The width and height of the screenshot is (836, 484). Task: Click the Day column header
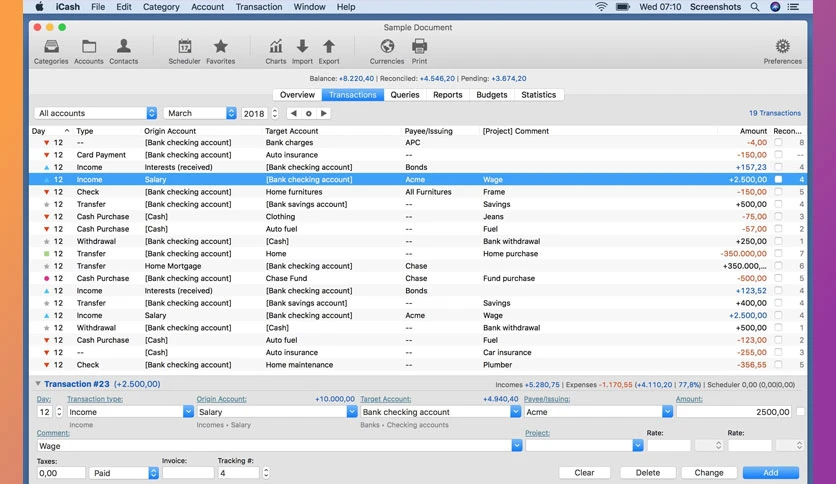(51, 131)
